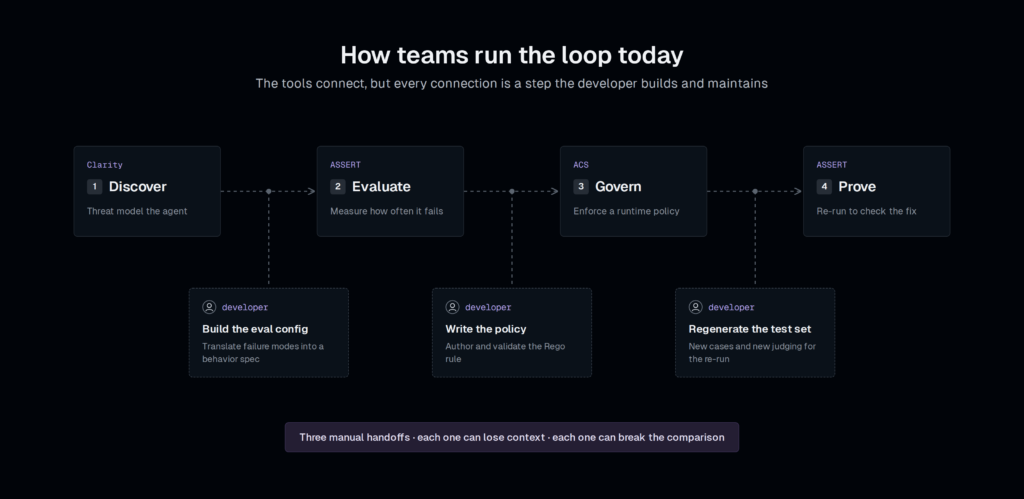The height and width of the screenshot is (499, 1024).
Task: Click the 'Three manual handoffs' banner
Action: (512, 437)
